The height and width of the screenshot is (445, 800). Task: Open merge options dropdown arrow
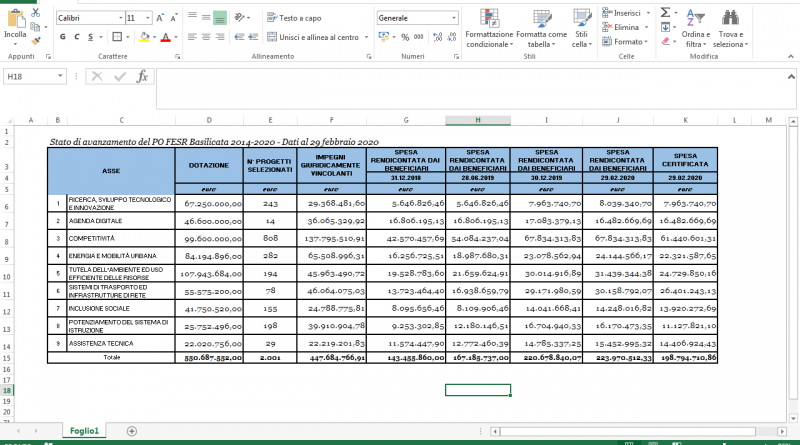[x=366, y=37]
